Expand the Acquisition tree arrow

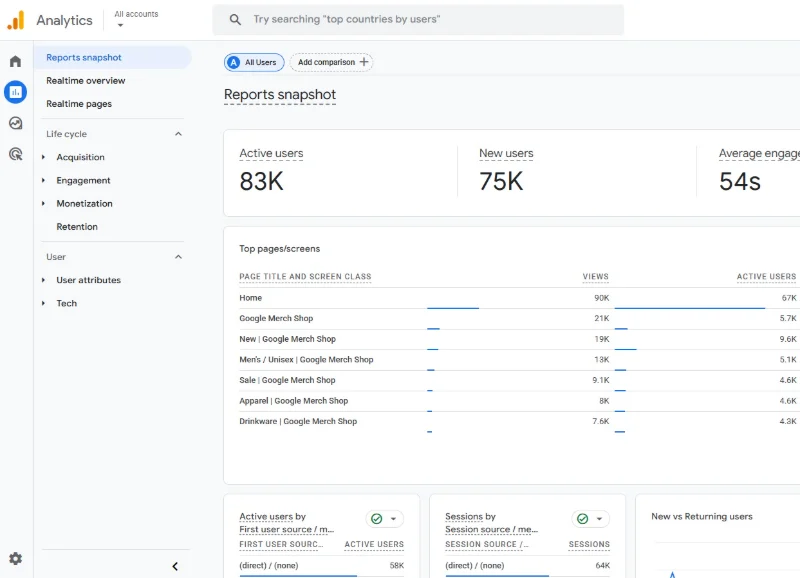coord(43,157)
